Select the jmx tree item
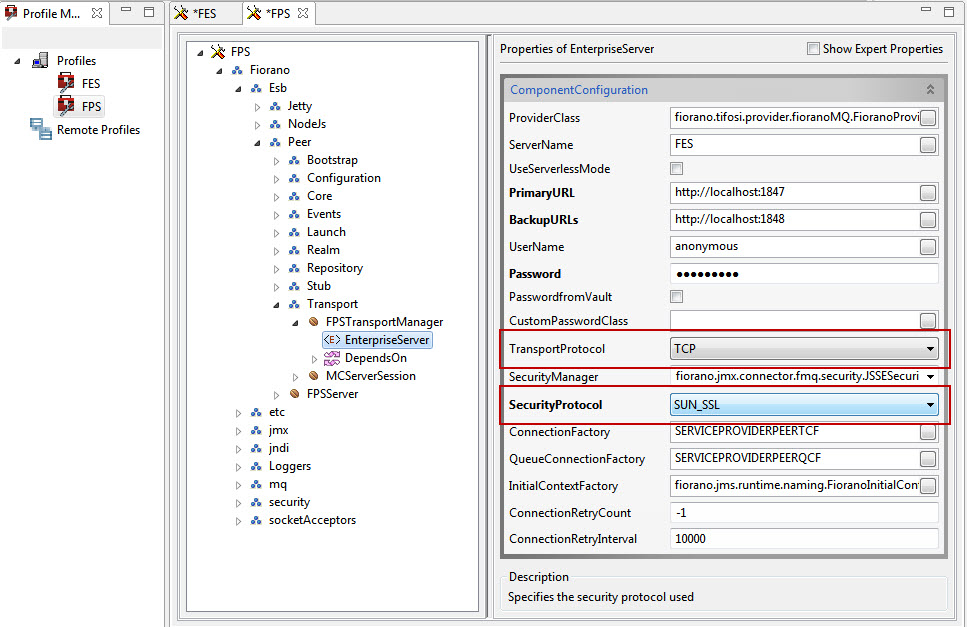 point(279,430)
